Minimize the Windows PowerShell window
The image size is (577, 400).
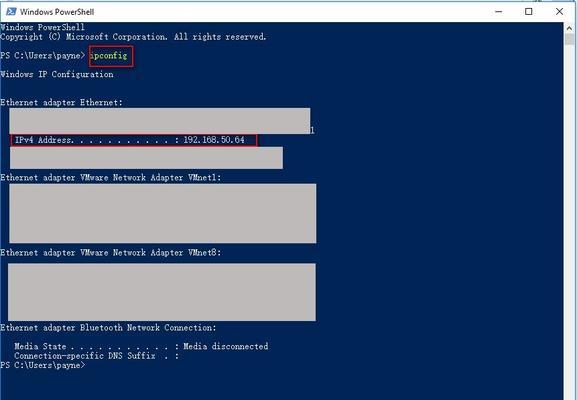point(499,12)
